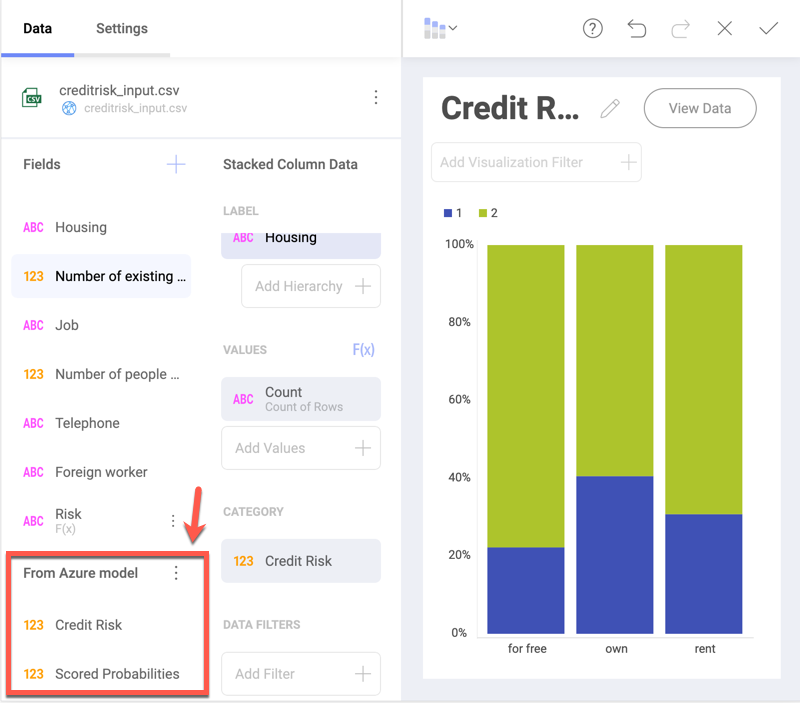Click the View Data button
800x703 pixels.
(699, 108)
